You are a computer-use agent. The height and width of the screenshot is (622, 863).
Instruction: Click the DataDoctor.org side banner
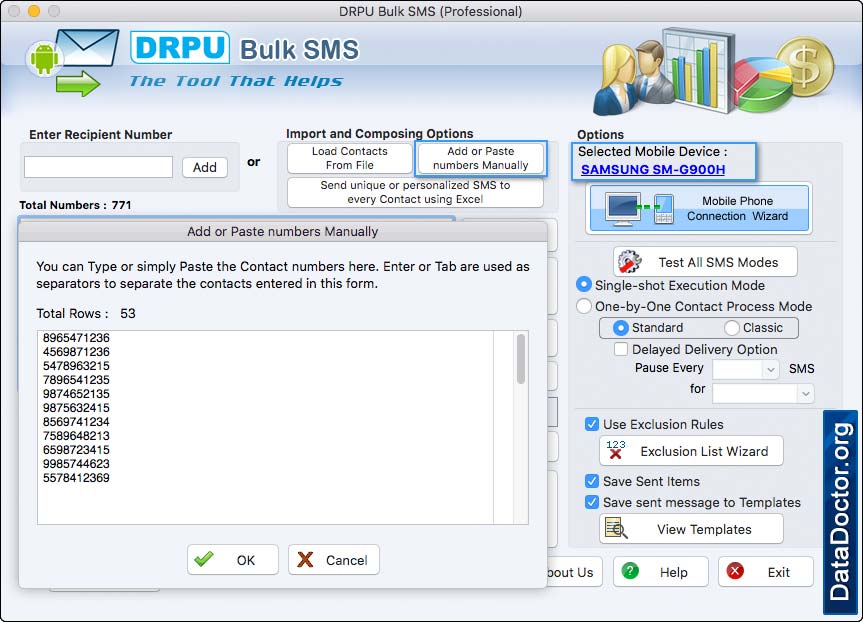[840, 512]
